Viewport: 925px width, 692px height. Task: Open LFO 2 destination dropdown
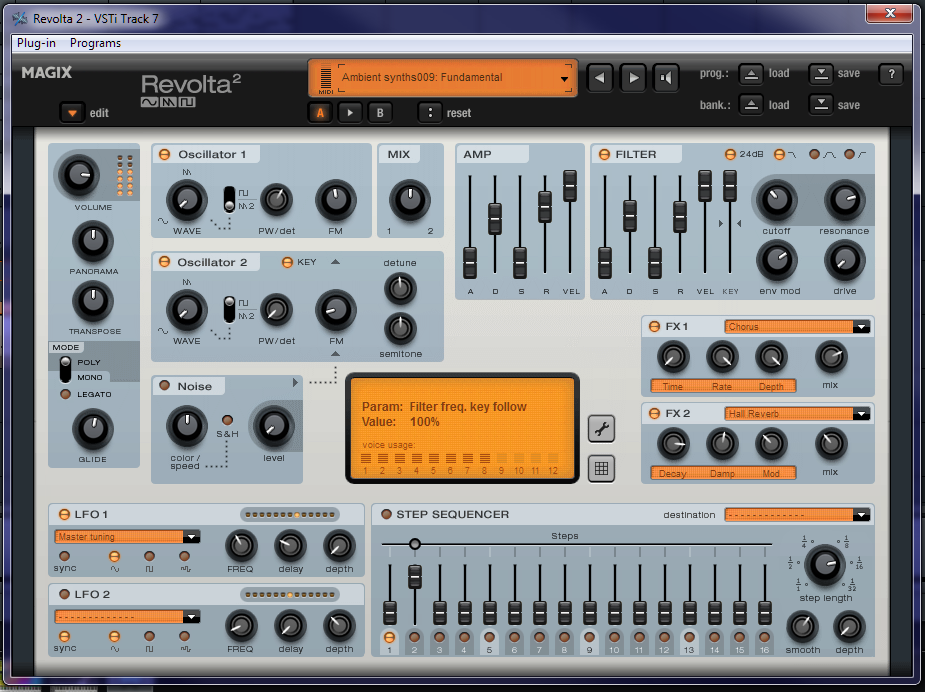tap(127, 617)
